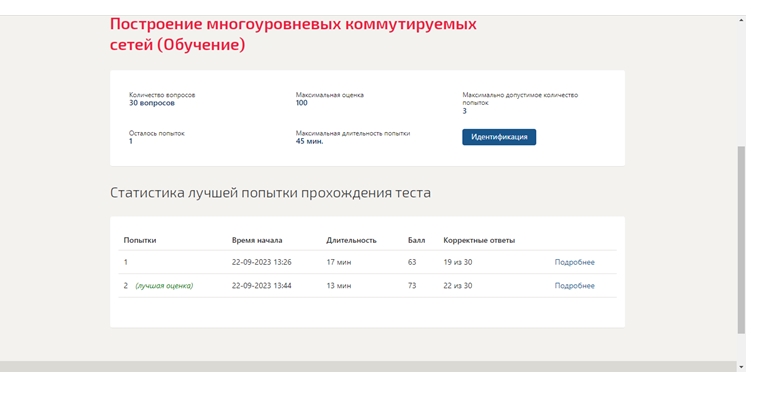This screenshot has width=778, height=393.
Task: Click the maximum score value 100
Action: pos(301,103)
